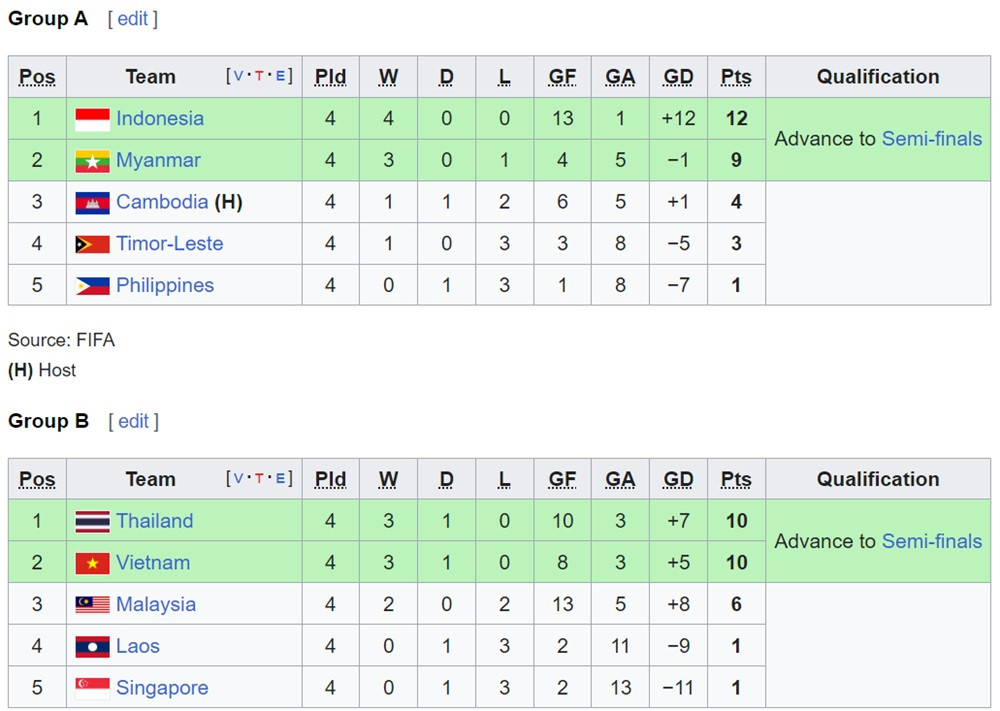Click the Indonesia flag icon
The height and width of the screenshot is (711, 1000).
click(x=92, y=119)
